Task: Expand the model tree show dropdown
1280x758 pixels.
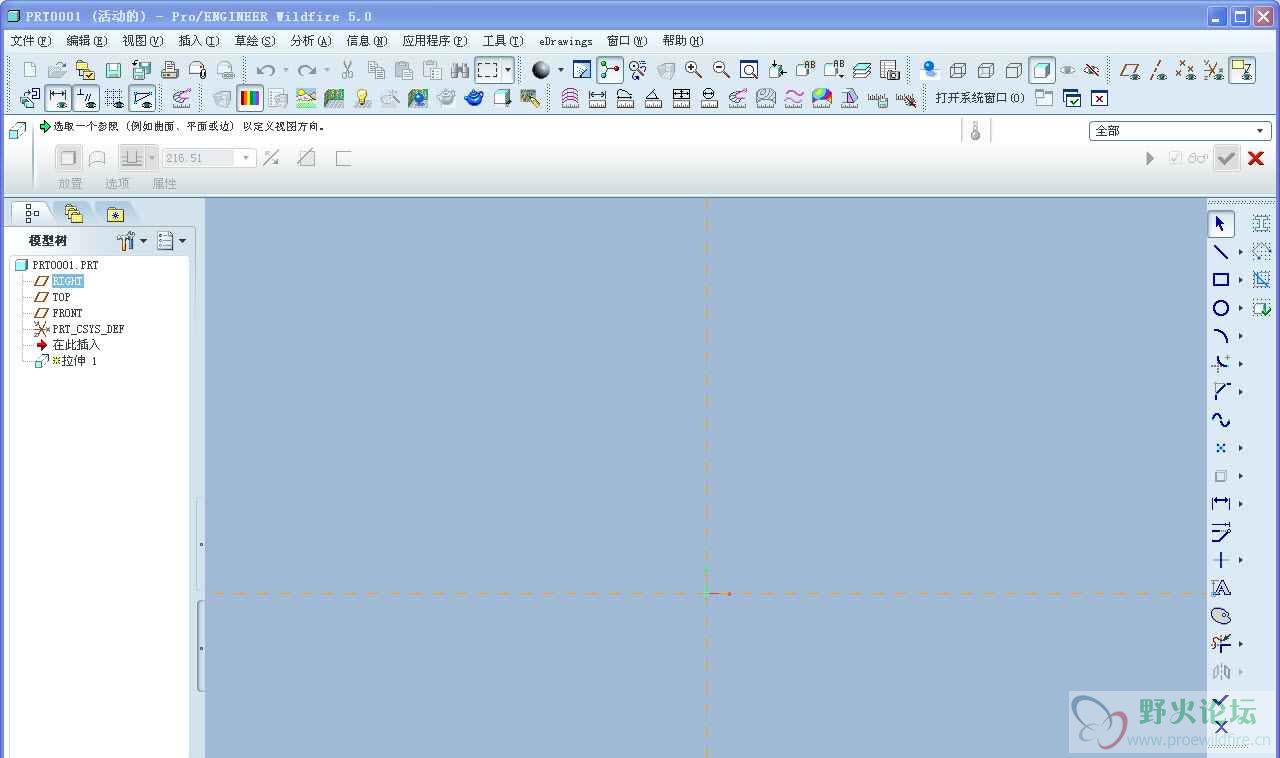Action: pyautogui.click(x=183, y=241)
